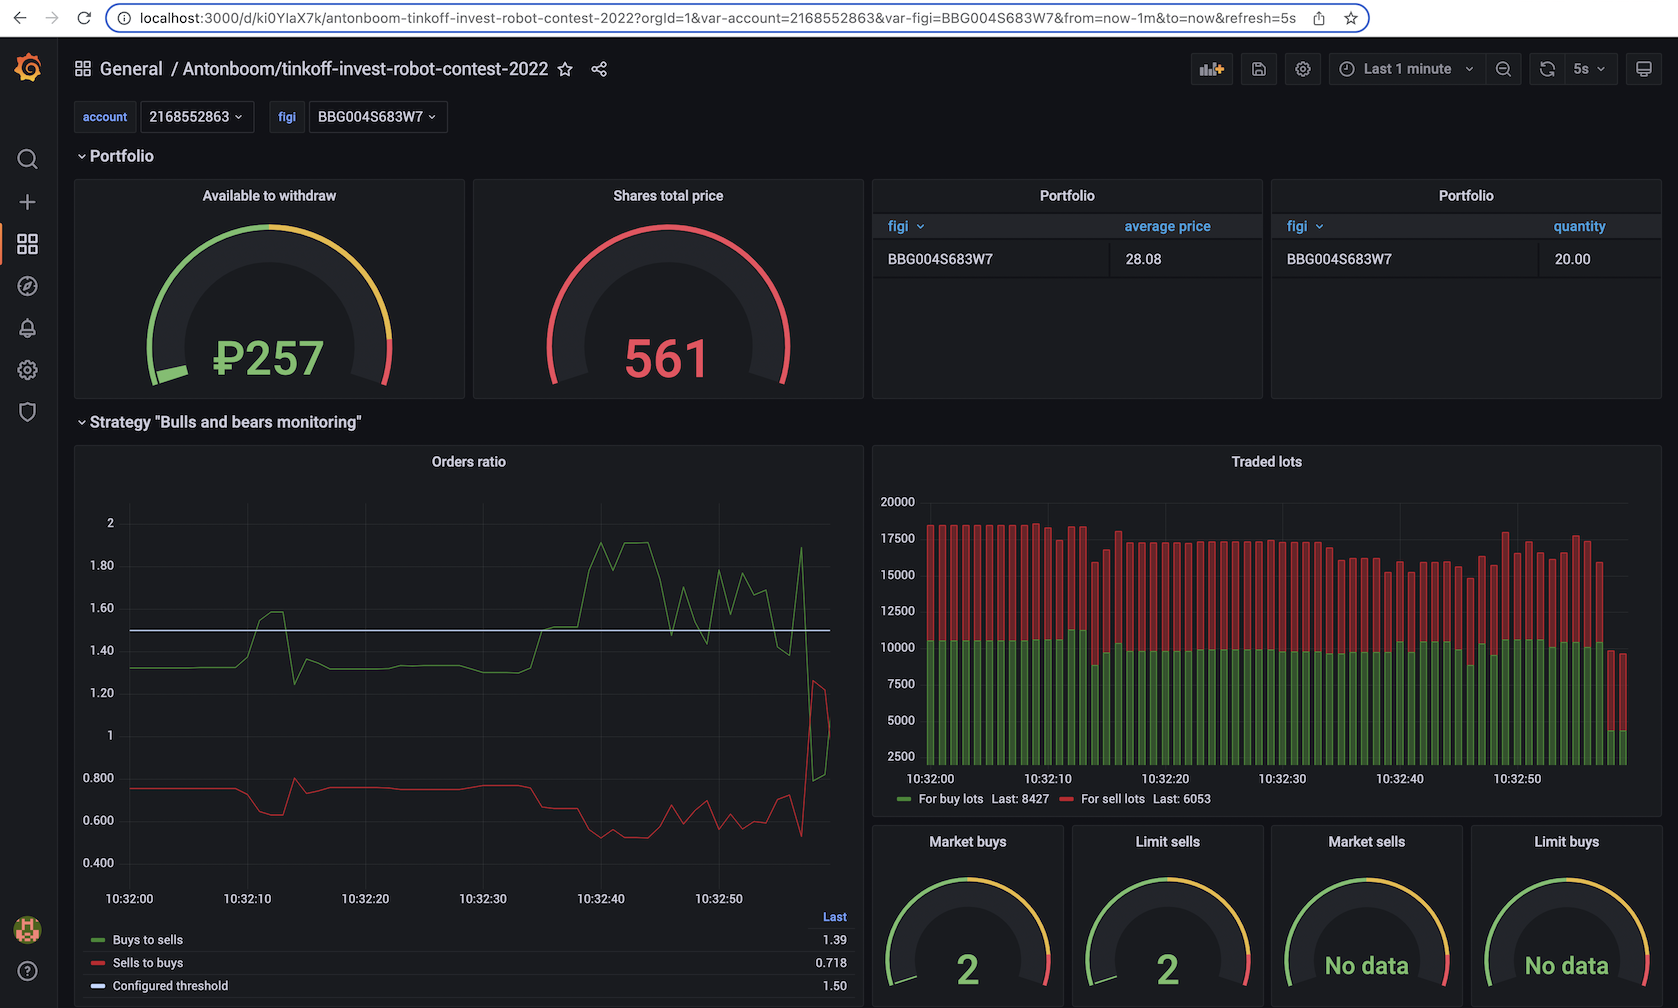Open the Configuration gear in sidebar

coord(28,370)
